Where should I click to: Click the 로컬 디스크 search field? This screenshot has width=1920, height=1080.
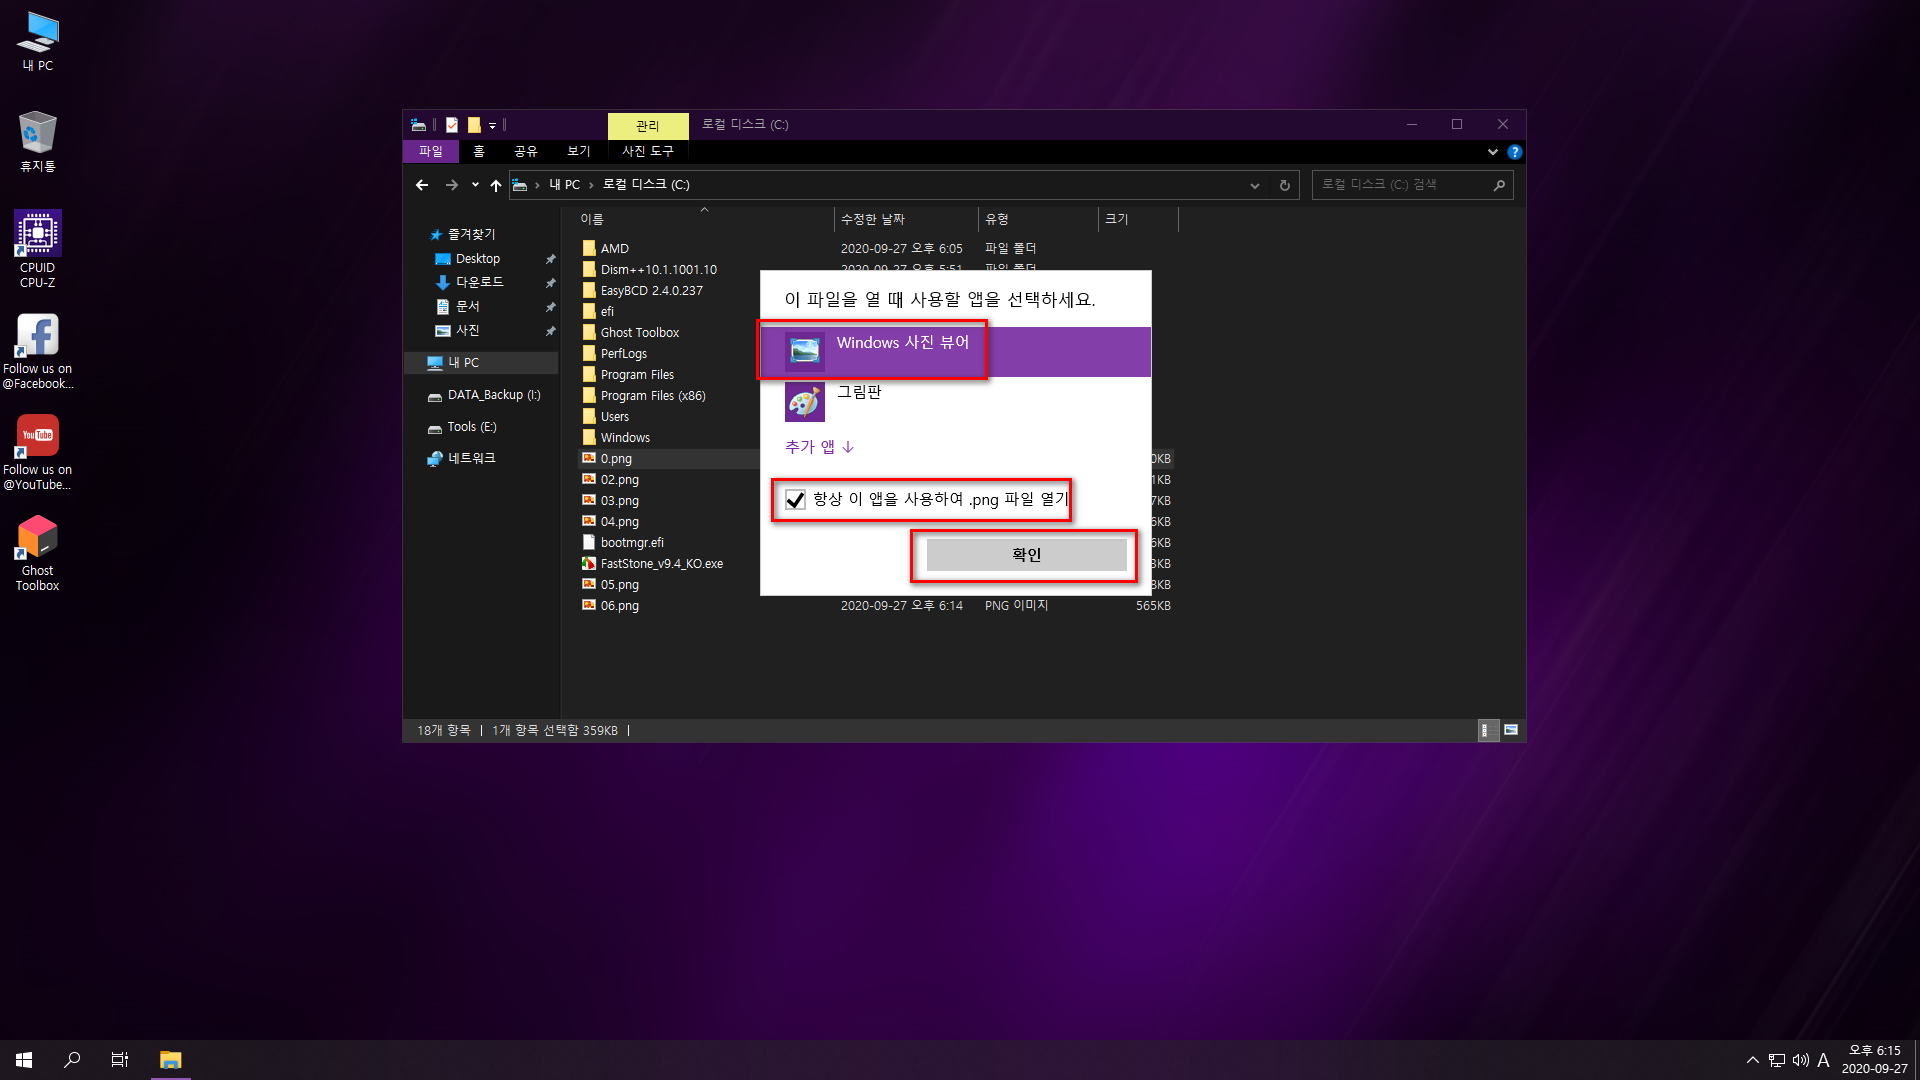pos(1400,185)
